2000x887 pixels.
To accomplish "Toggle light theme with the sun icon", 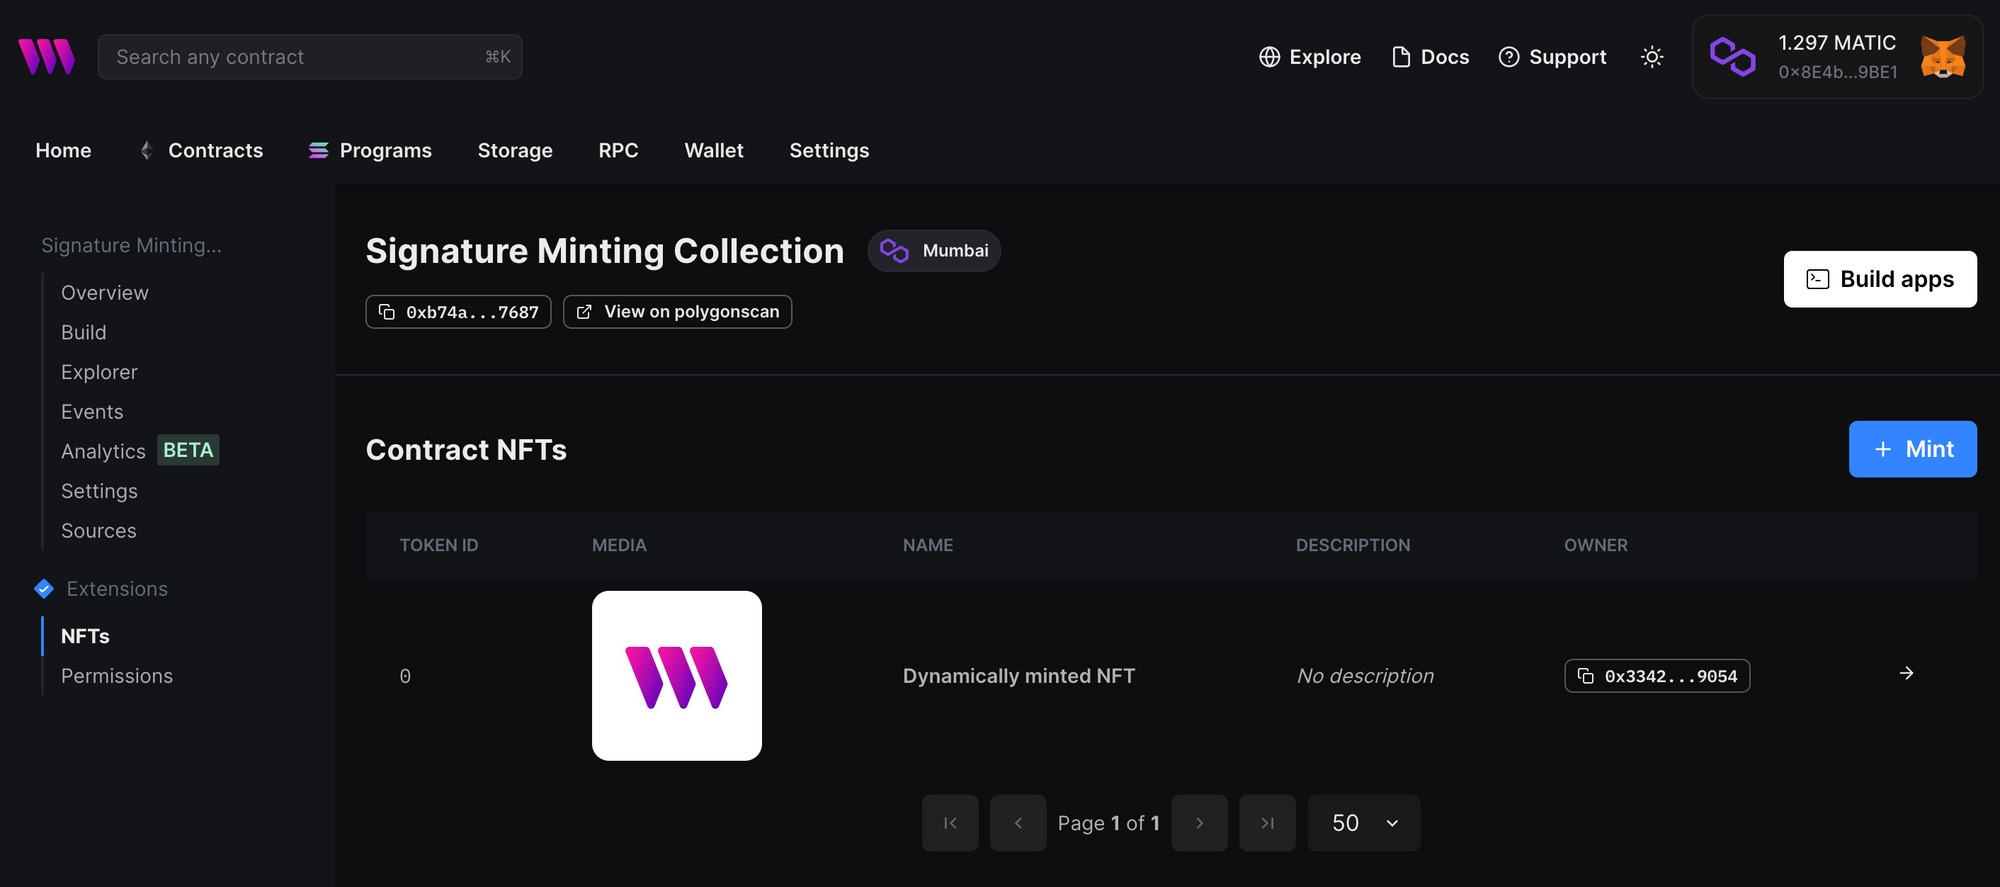I will [x=1652, y=57].
